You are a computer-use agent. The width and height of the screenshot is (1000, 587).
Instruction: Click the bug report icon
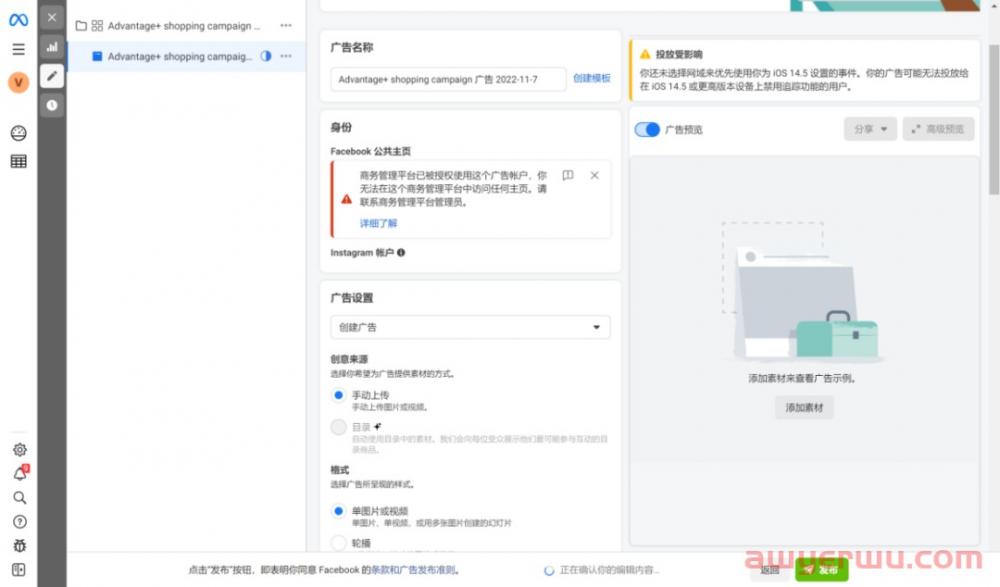pyautogui.click(x=20, y=546)
